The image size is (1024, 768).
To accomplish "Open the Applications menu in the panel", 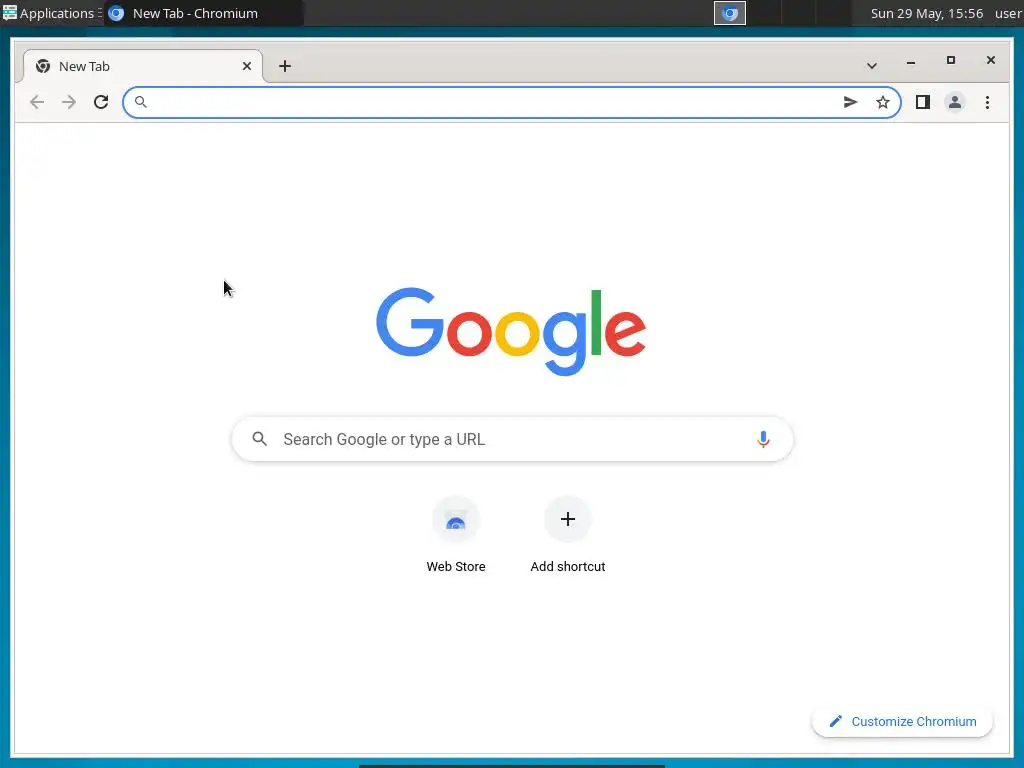I will (51, 13).
